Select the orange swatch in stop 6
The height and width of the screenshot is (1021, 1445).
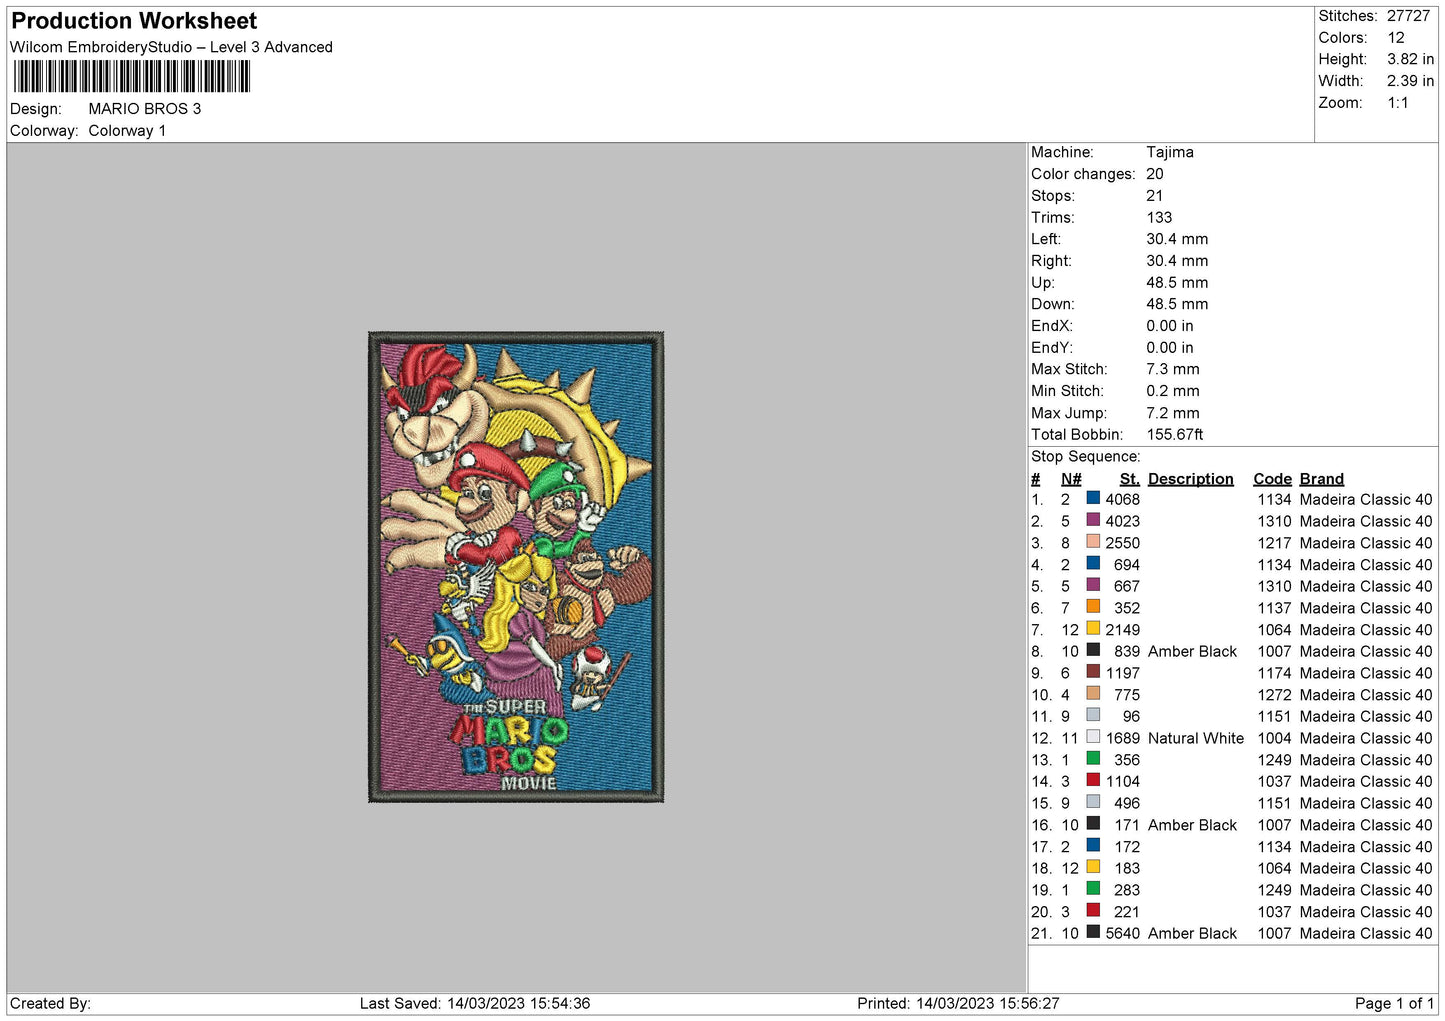pos(1093,607)
